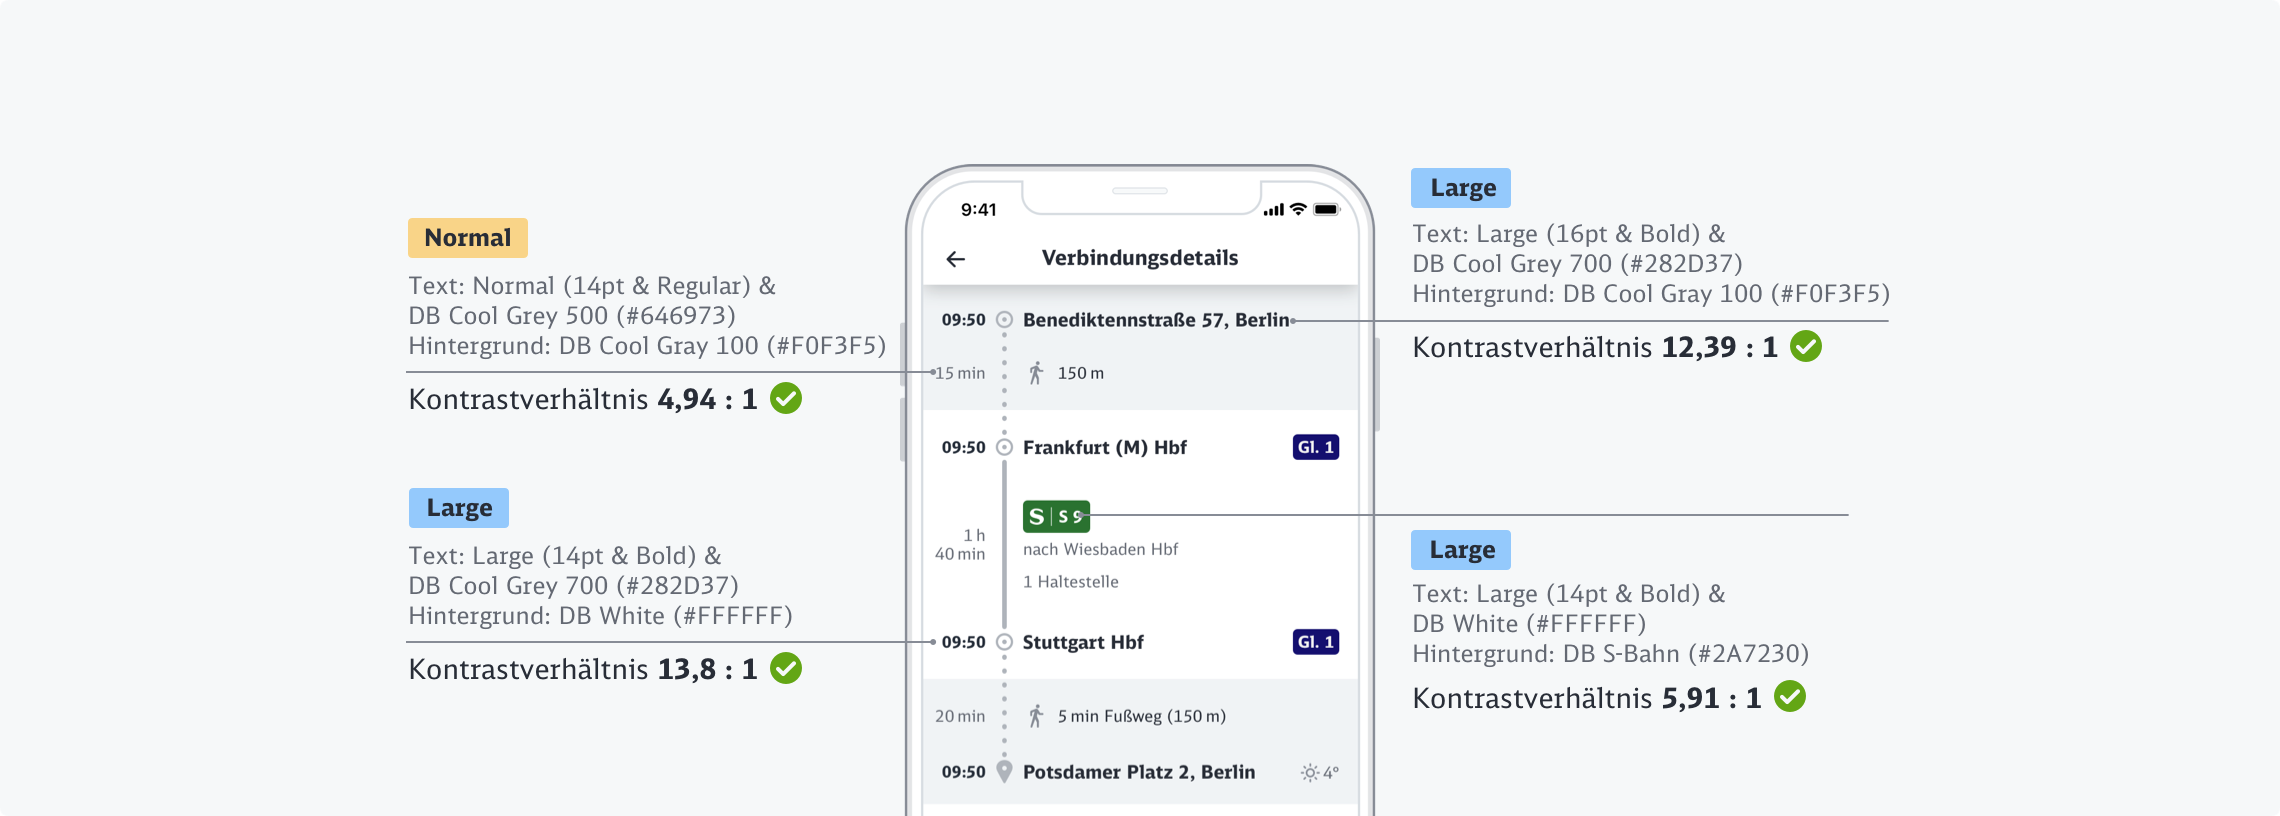This screenshot has height=816, width=2280.
Task: Click the weather sun icon showing 4°
Action: [1310, 772]
